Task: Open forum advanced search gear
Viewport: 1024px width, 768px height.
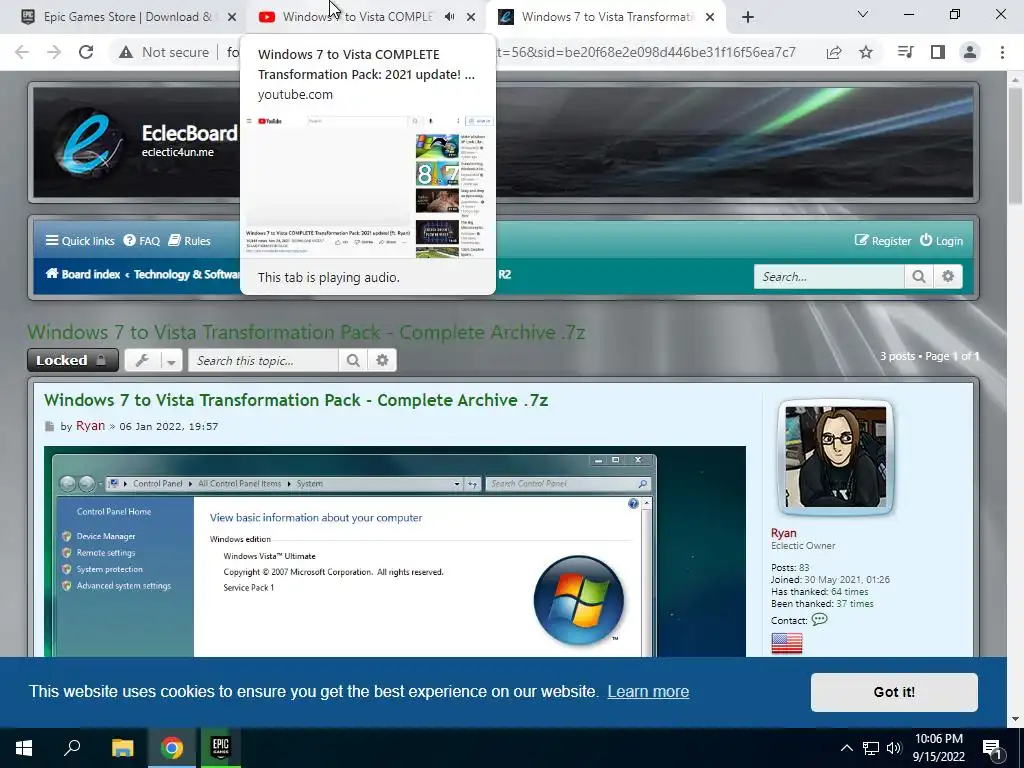Action: [x=948, y=277]
